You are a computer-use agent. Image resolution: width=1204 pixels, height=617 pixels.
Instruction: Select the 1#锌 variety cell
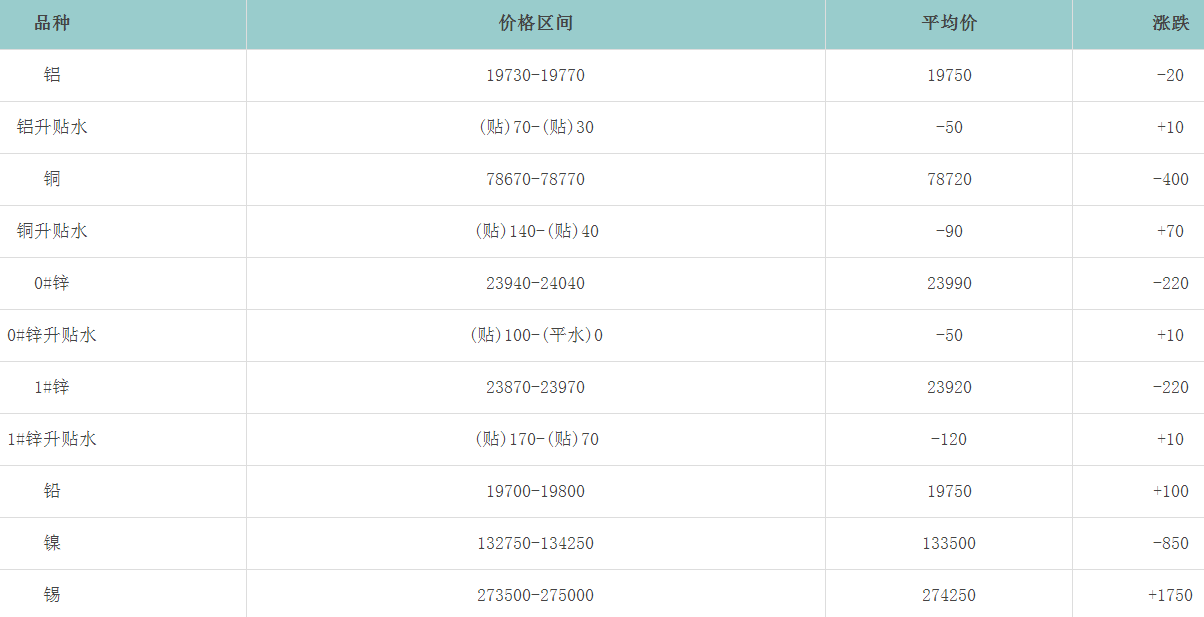(x=52, y=387)
